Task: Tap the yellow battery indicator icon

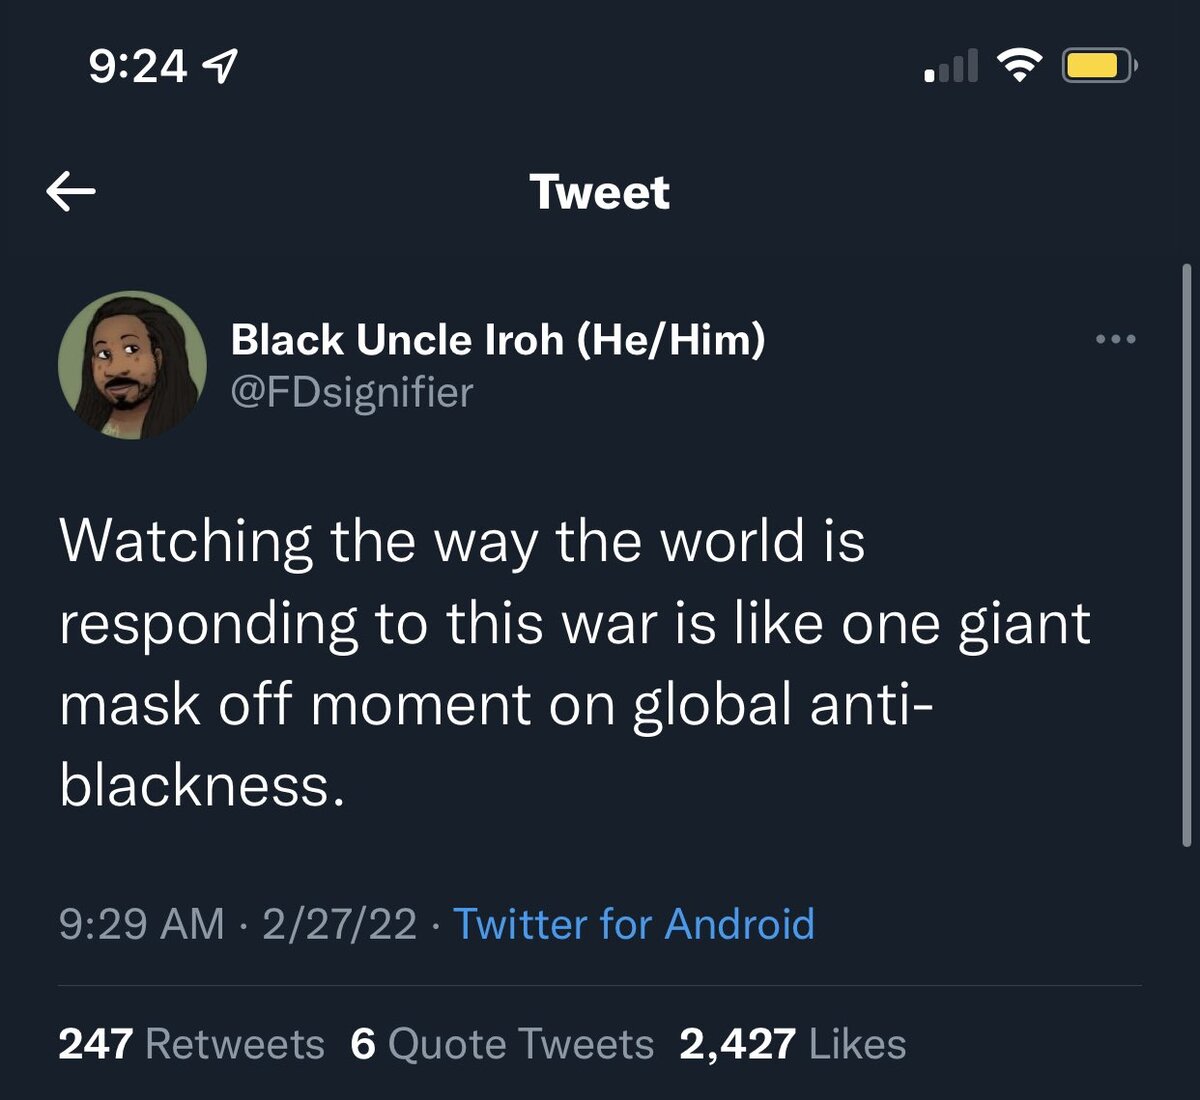Action: (x=1098, y=67)
